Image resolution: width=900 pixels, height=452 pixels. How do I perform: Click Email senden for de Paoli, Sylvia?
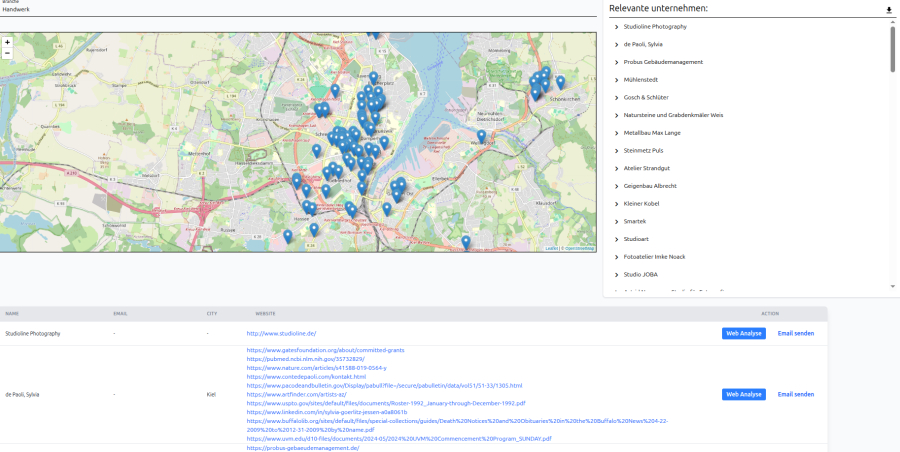(796, 394)
